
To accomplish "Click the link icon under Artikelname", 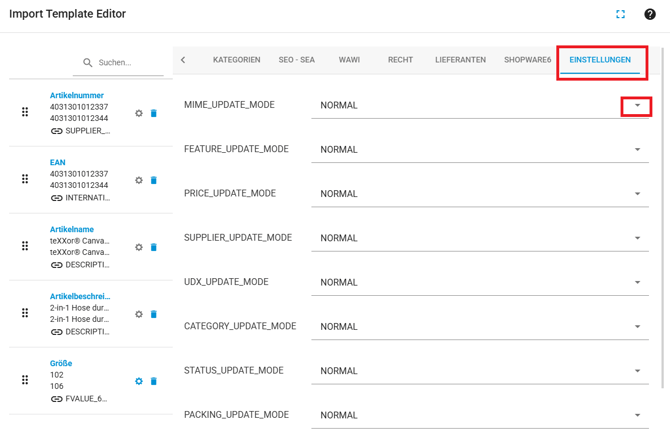I will coord(56,265).
